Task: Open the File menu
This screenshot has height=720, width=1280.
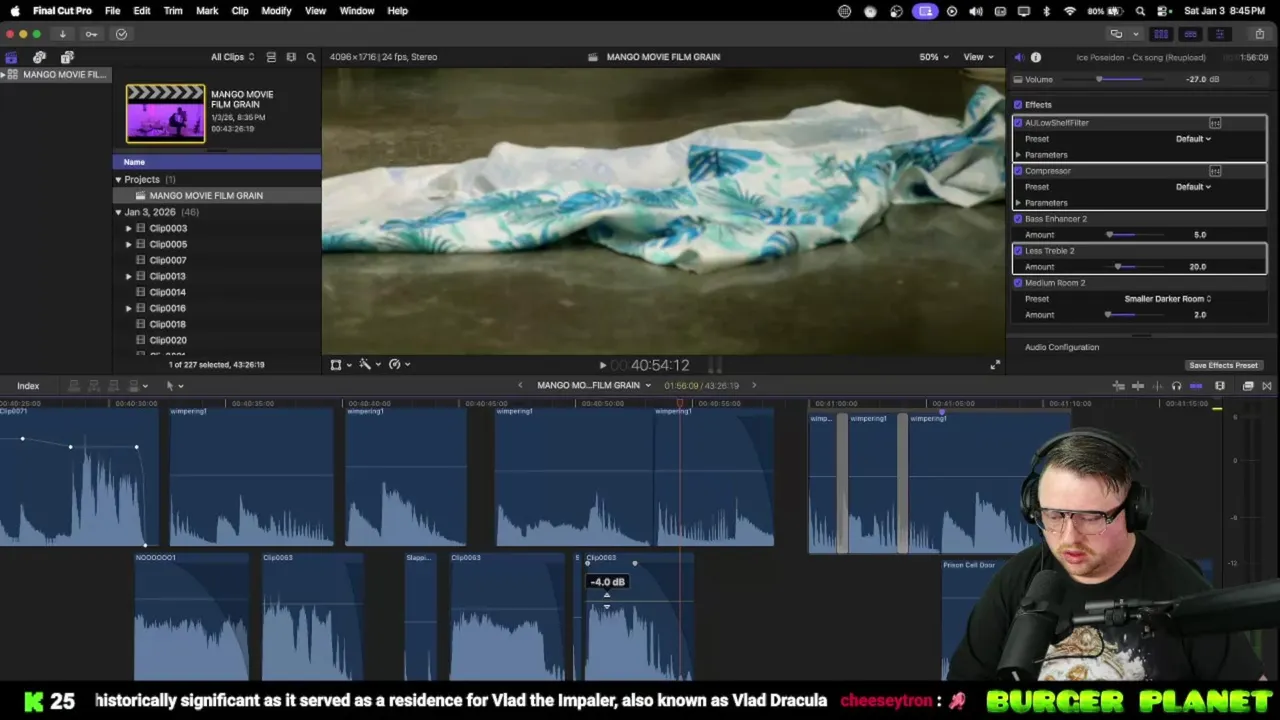Action: (112, 11)
